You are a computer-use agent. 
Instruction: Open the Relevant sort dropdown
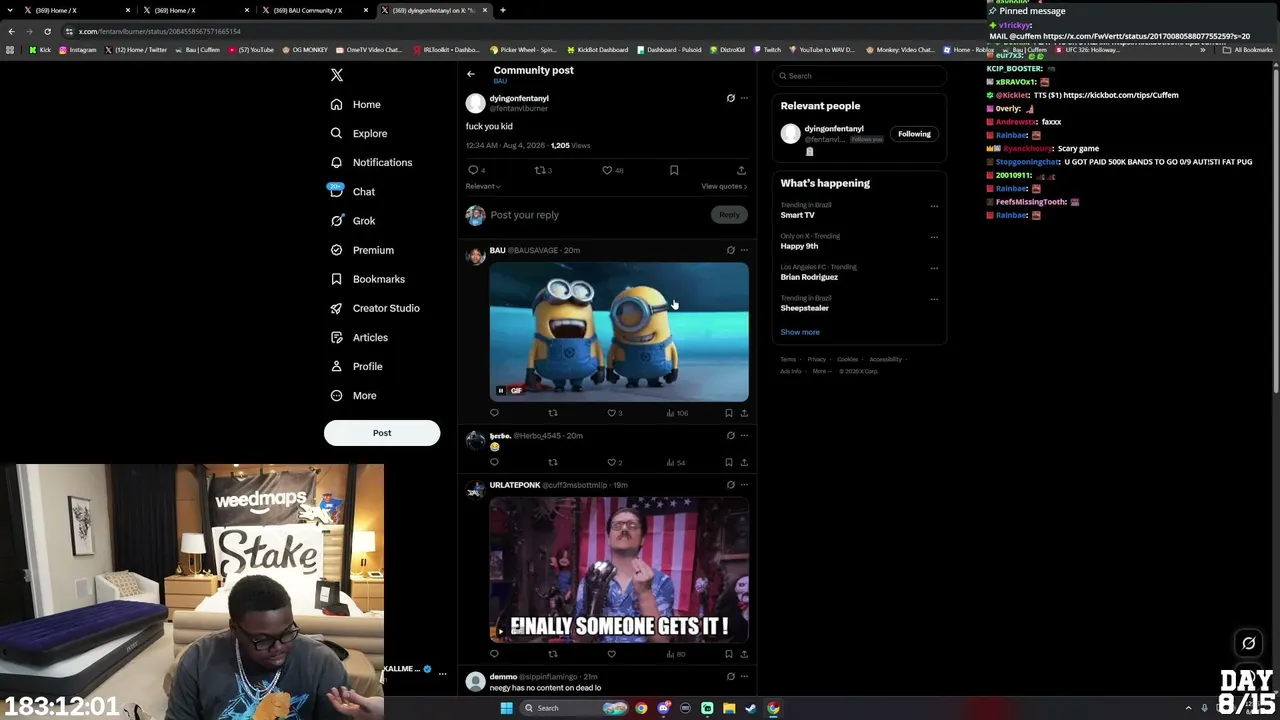483,186
